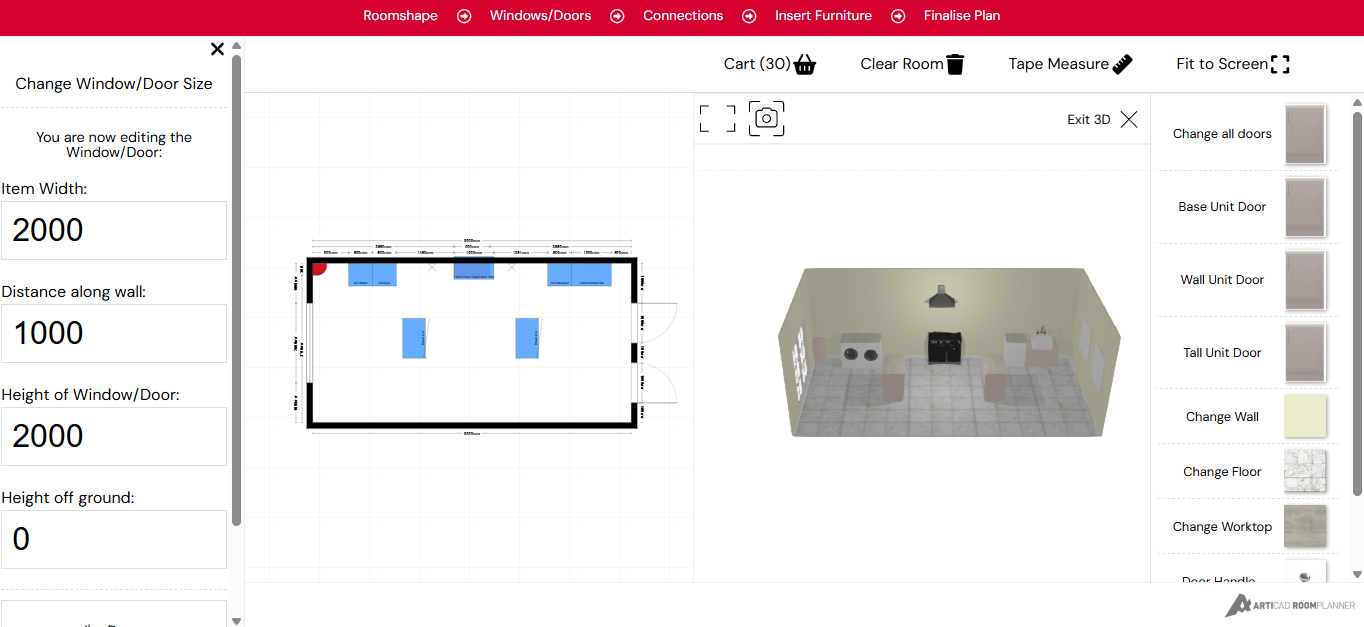Exit the 3D view

pyautogui.click(x=1128, y=119)
